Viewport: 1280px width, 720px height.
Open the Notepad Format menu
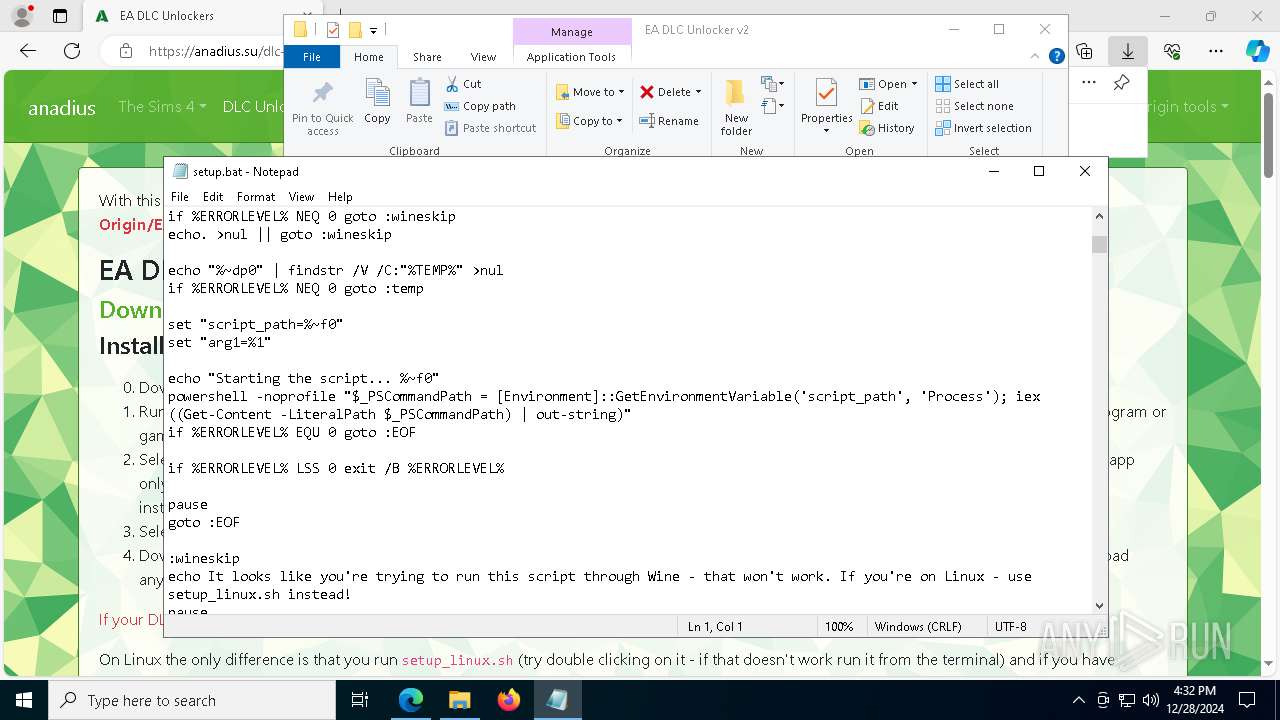pyautogui.click(x=256, y=197)
